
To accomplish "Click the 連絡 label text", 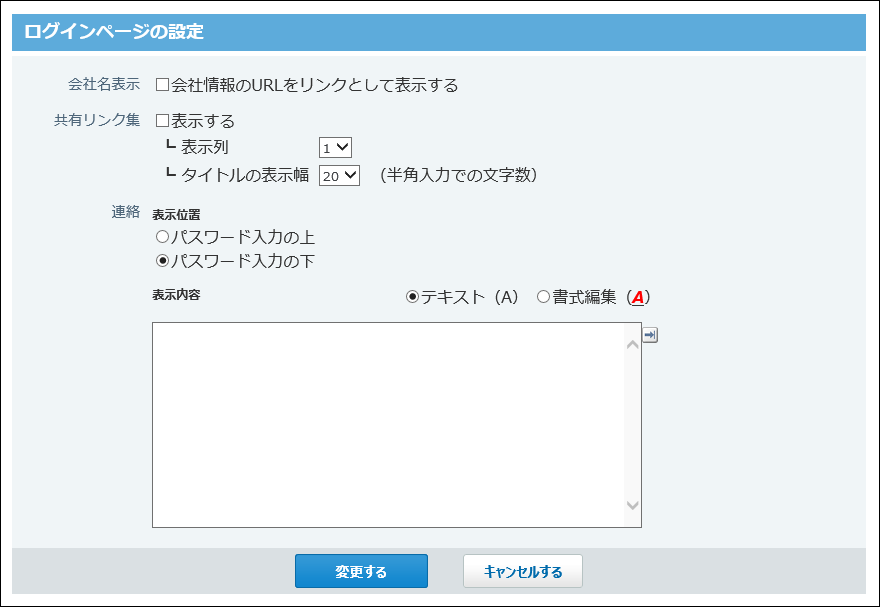I will point(126,211).
